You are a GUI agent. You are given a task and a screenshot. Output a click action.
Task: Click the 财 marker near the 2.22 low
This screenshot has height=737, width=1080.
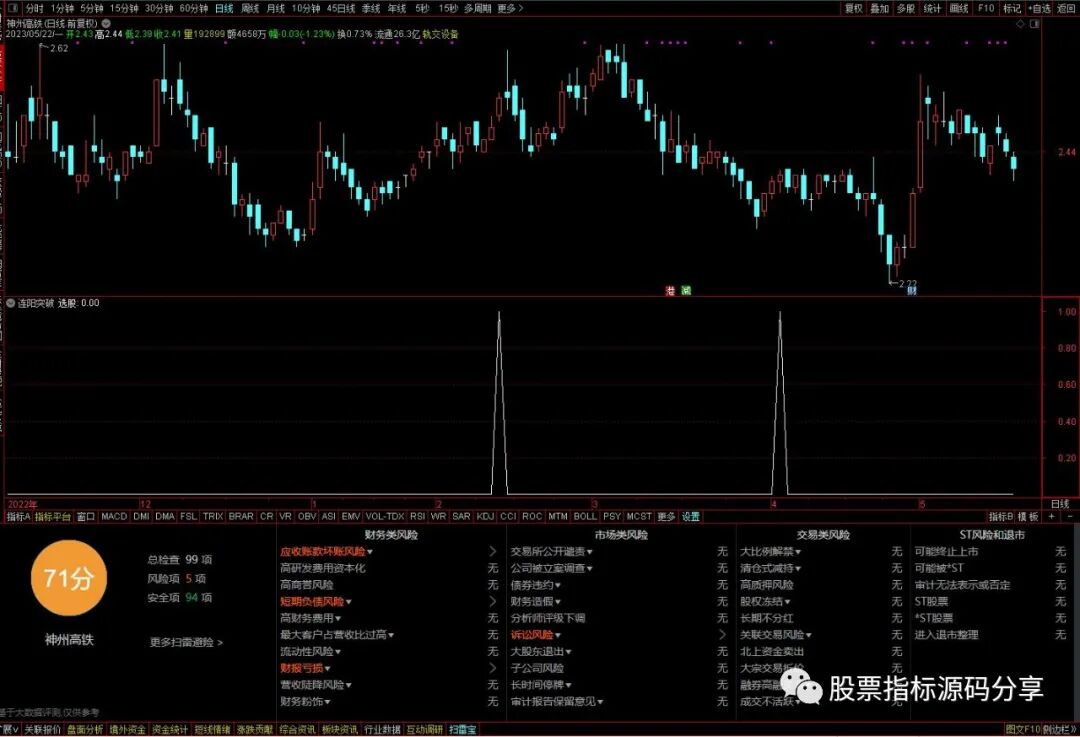point(912,291)
